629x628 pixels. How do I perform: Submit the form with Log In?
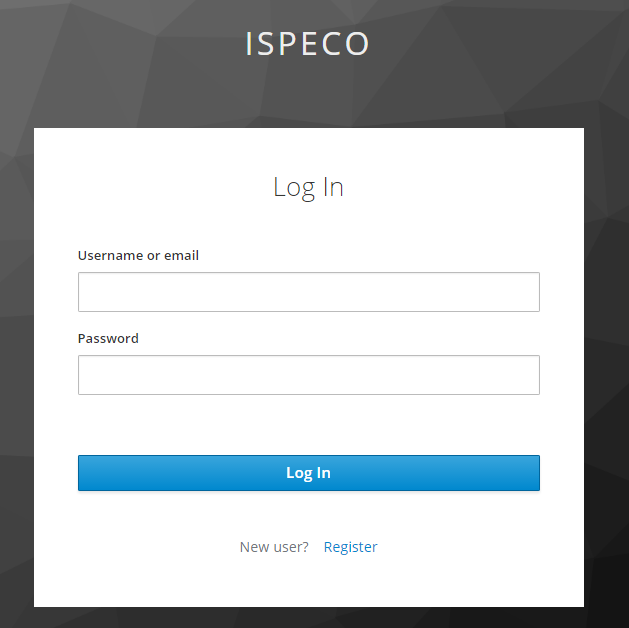pos(308,473)
